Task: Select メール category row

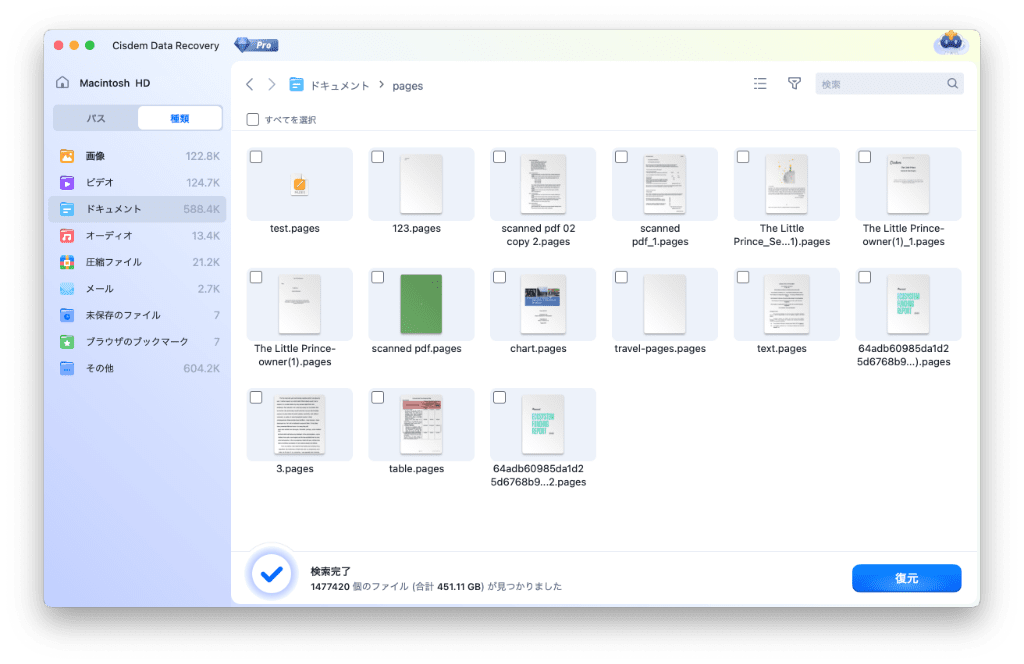Action: pos(137,289)
